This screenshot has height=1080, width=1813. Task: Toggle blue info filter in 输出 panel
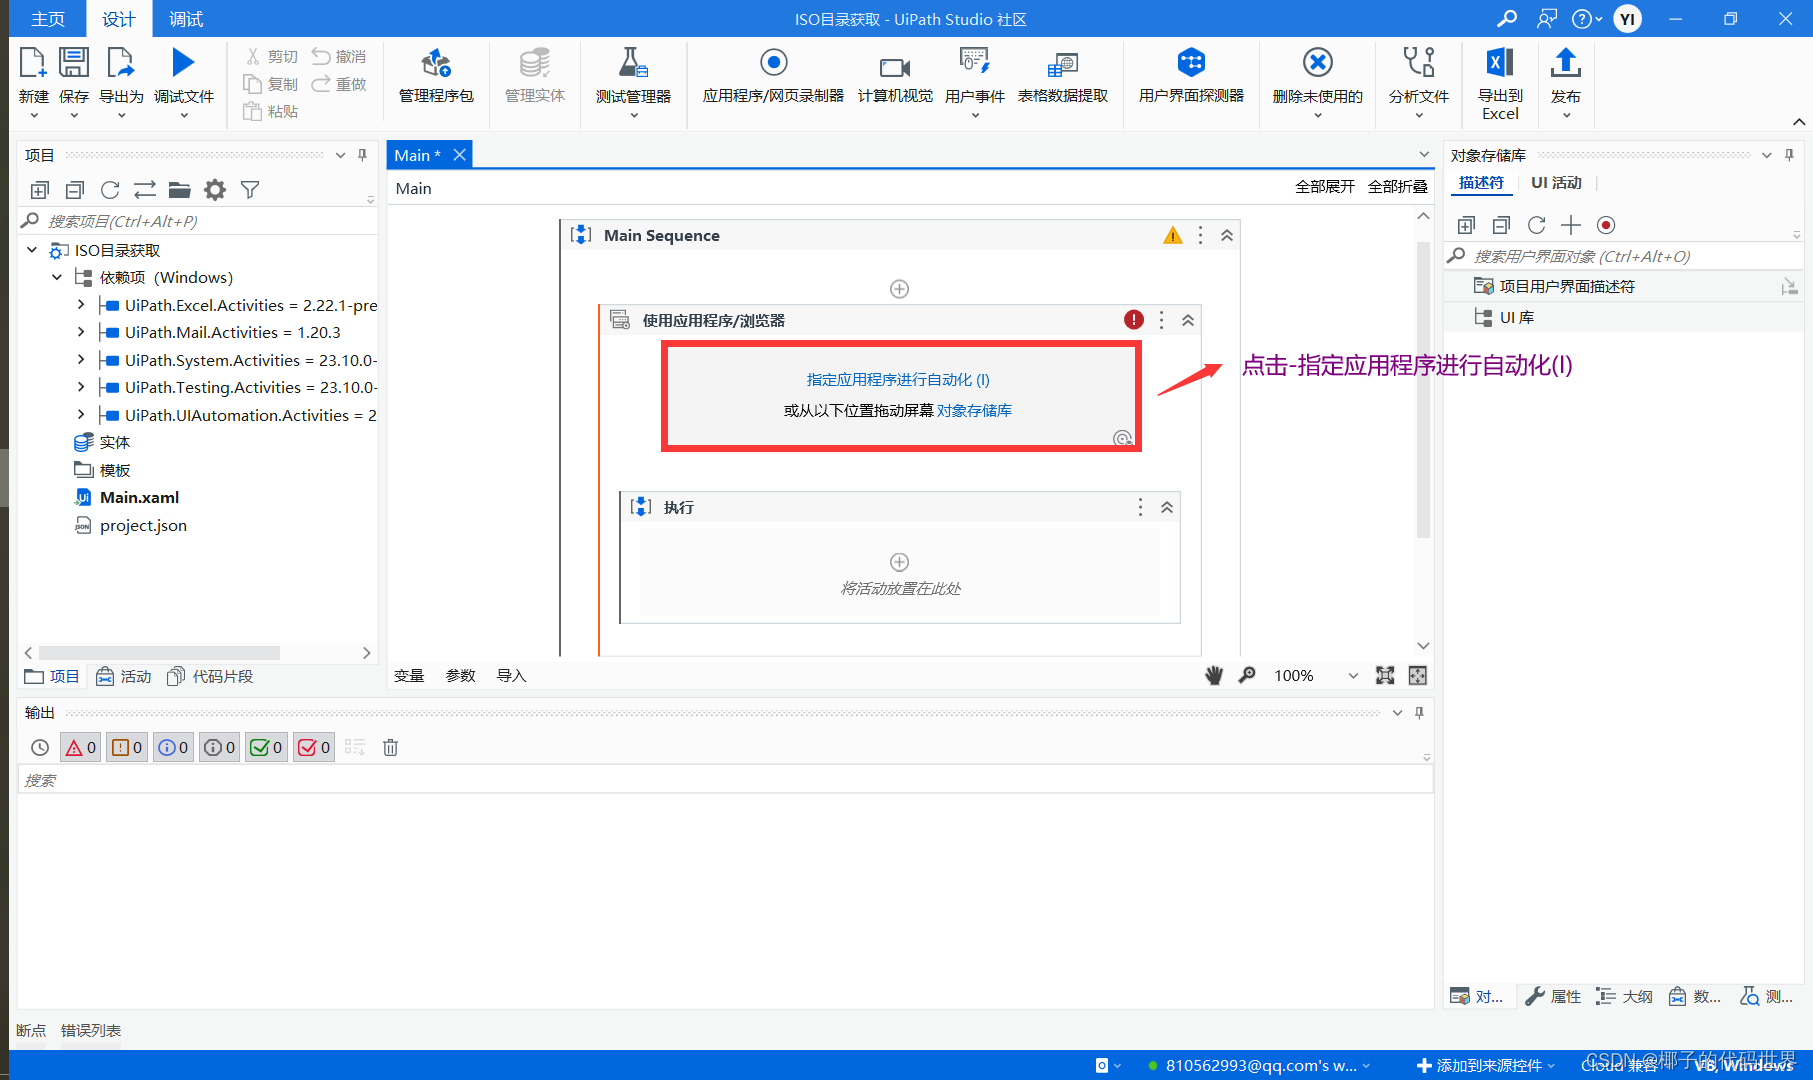tap(173, 747)
